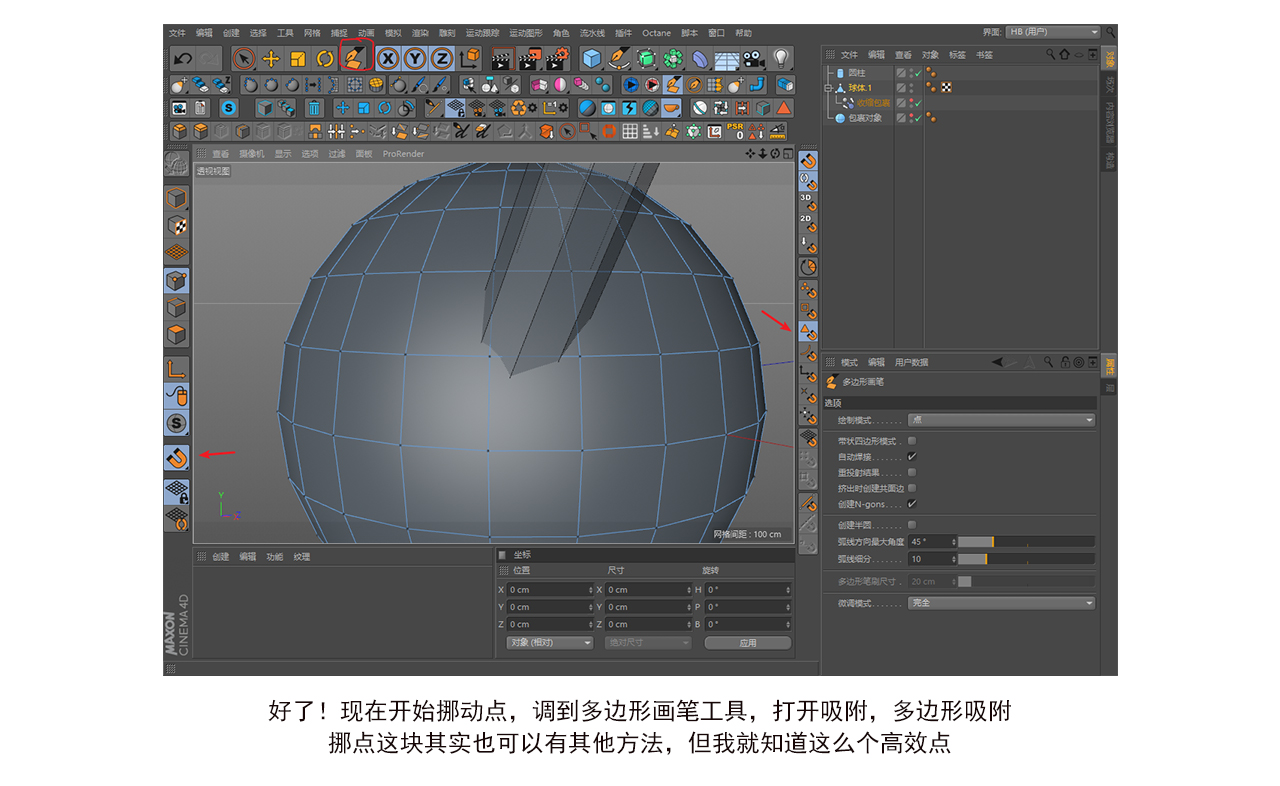Select 2D Snapping mode icon

click(x=808, y=223)
